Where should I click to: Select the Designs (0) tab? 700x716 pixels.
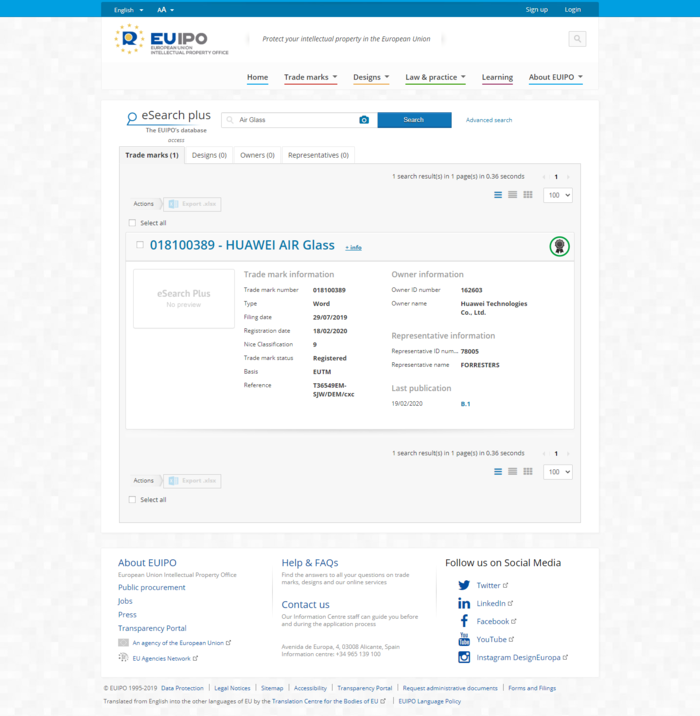(x=209, y=155)
